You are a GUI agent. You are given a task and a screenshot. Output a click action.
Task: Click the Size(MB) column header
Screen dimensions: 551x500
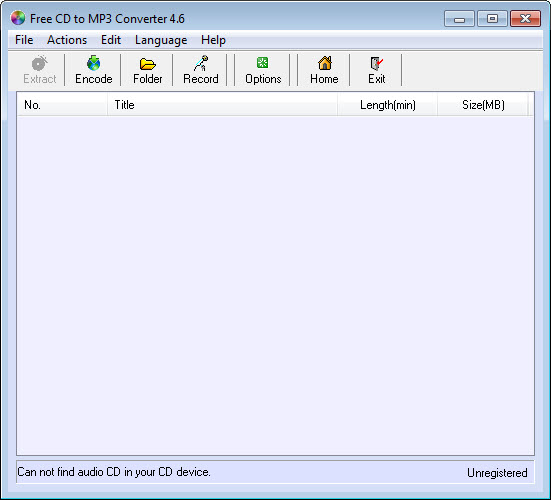(x=483, y=105)
